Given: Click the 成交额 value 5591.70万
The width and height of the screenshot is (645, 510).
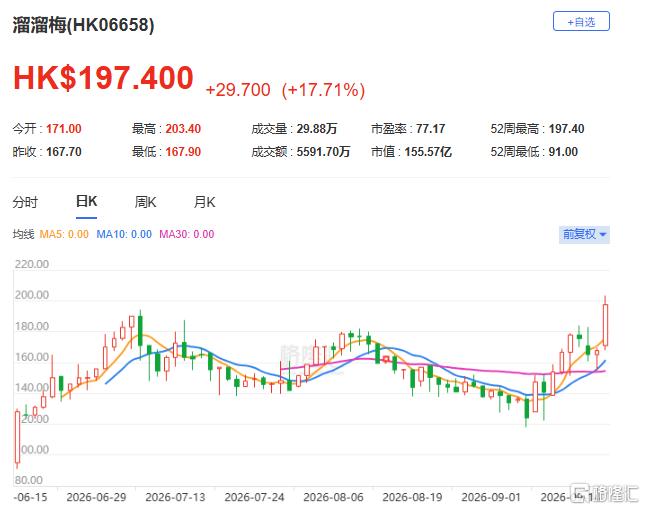Looking at the screenshot, I should [323, 152].
